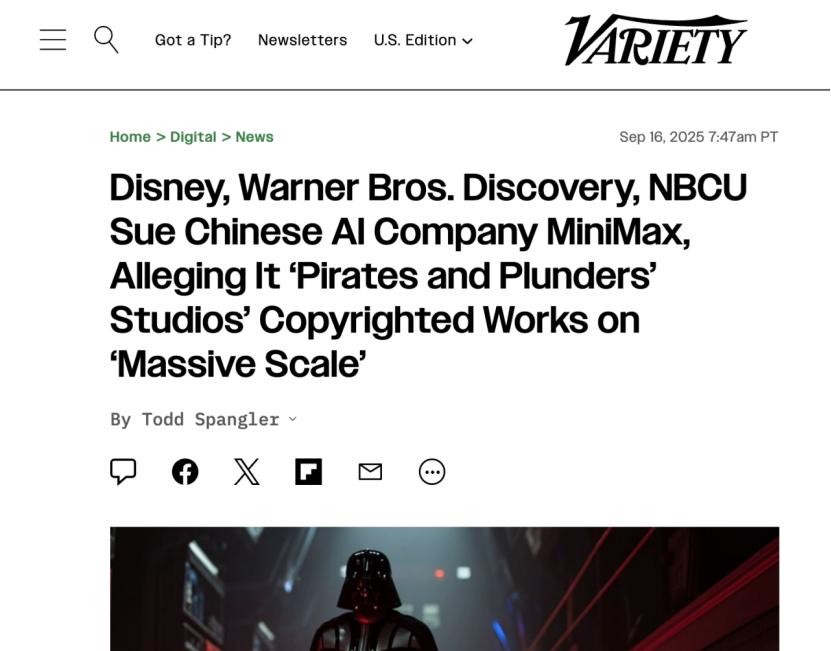The image size is (831, 651).
Task: Go to Home breadcrumb
Action: point(130,137)
